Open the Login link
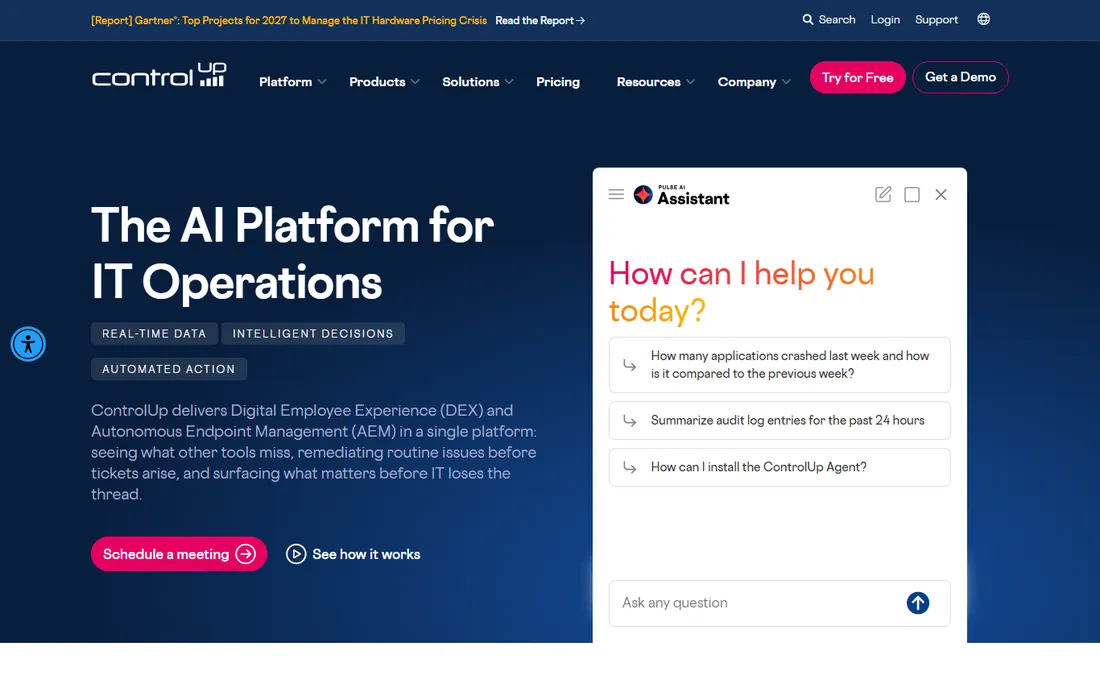Screen dimensions: 1100x688 (885, 20)
